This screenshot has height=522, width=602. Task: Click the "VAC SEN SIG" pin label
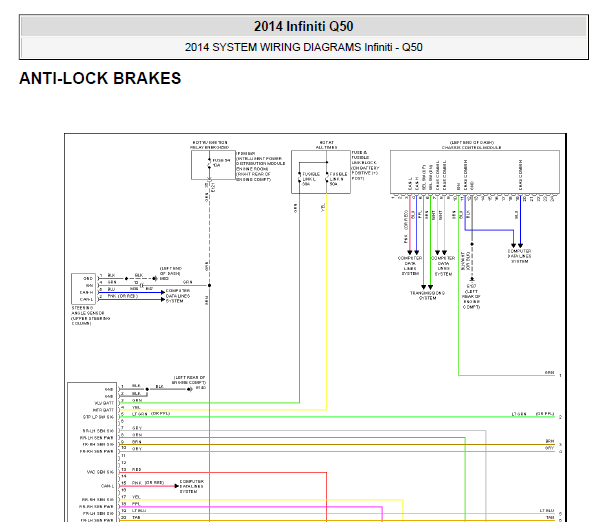point(100,472)
